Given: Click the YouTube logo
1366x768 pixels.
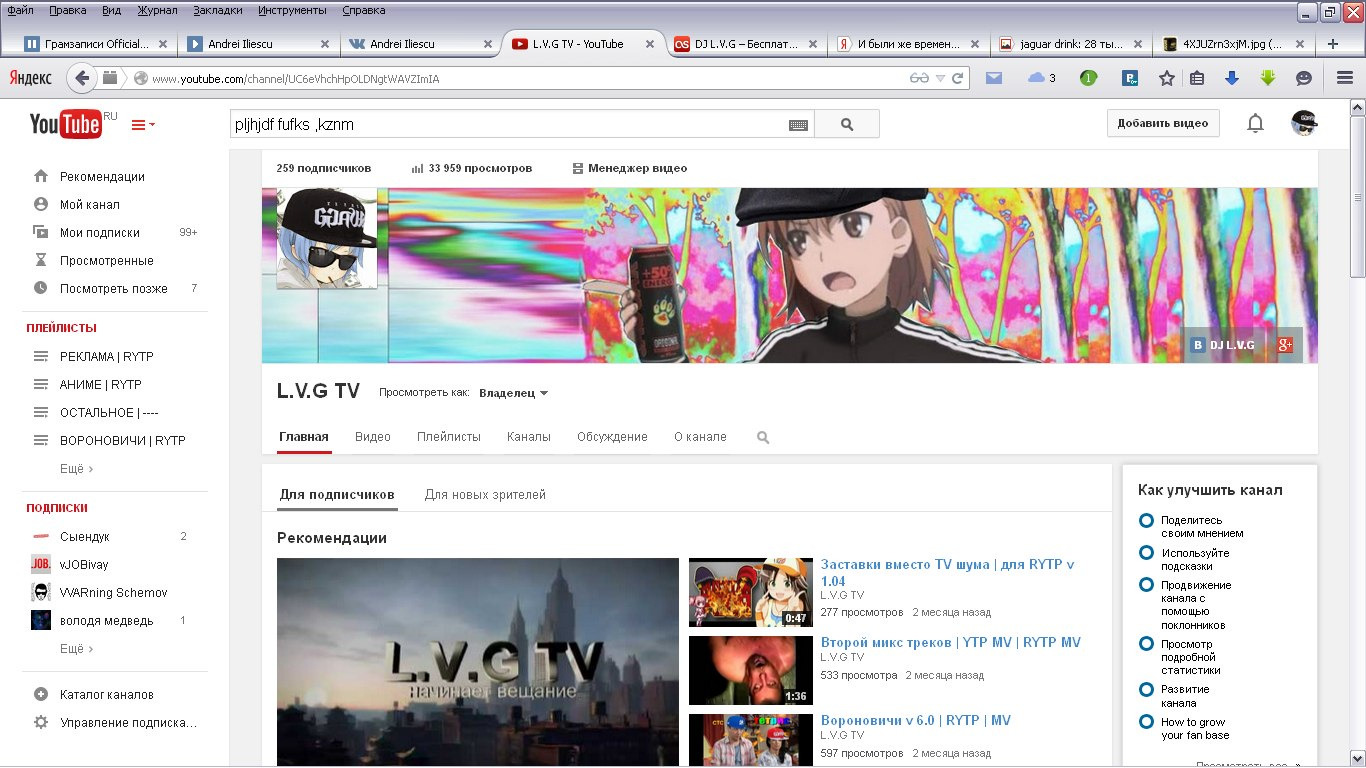Looking at the screenshot, I should pyautogui.click(x=66, y=124).
